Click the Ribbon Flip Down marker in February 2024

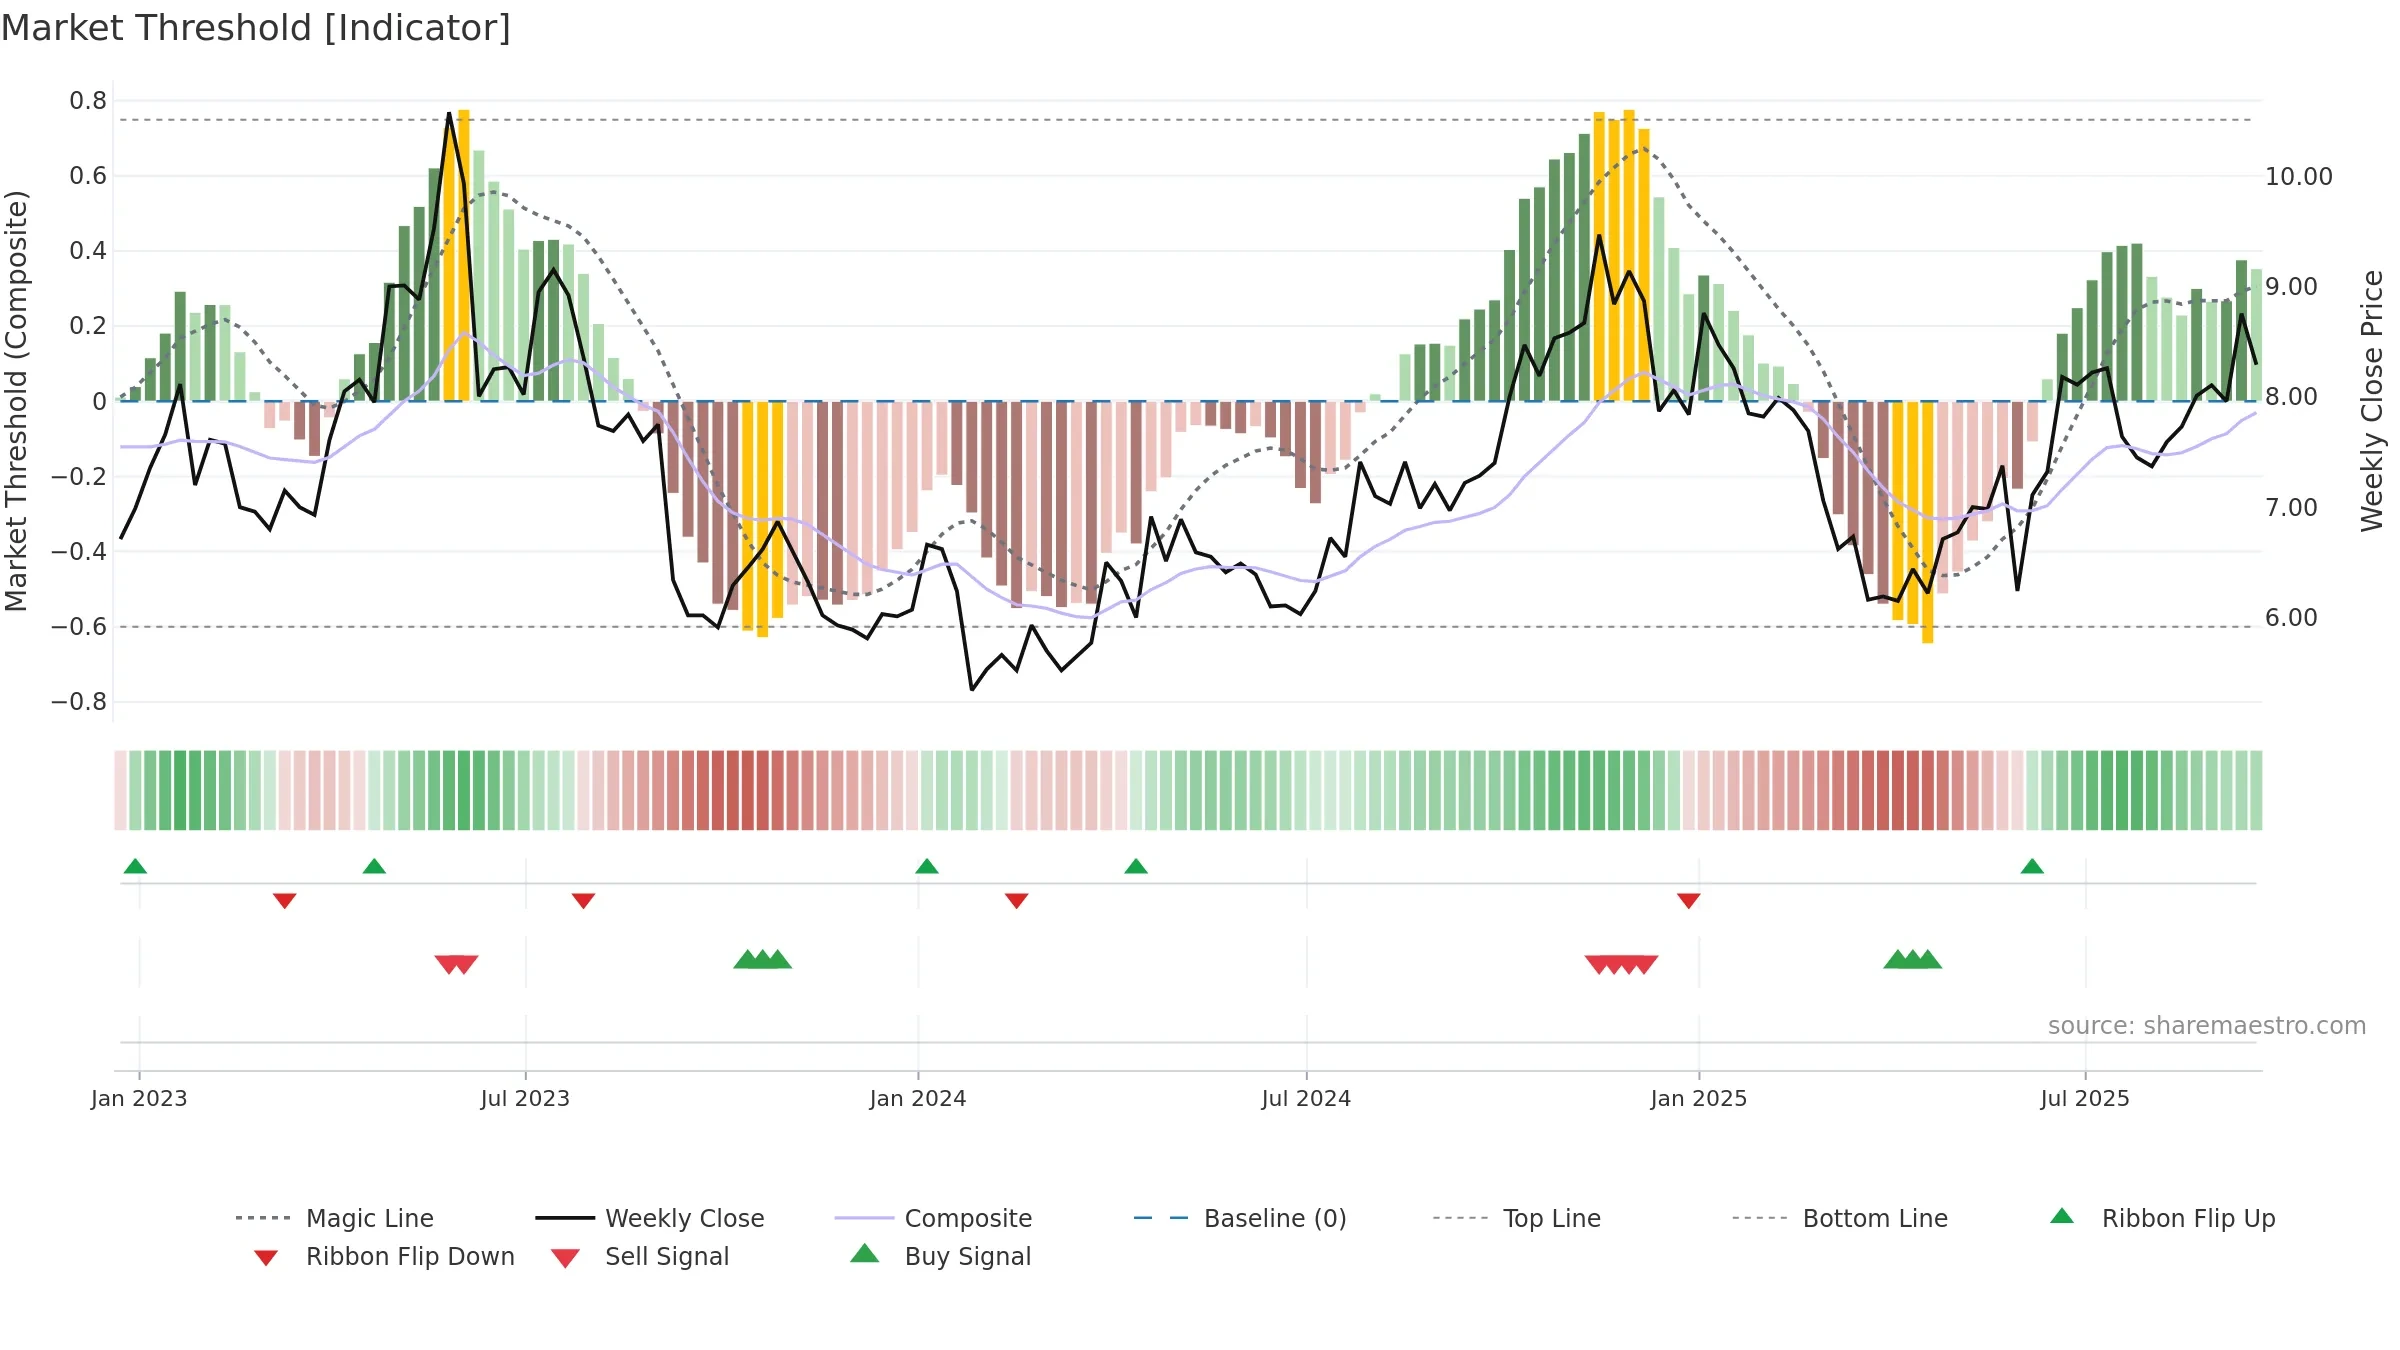[x=1016, y=901]
